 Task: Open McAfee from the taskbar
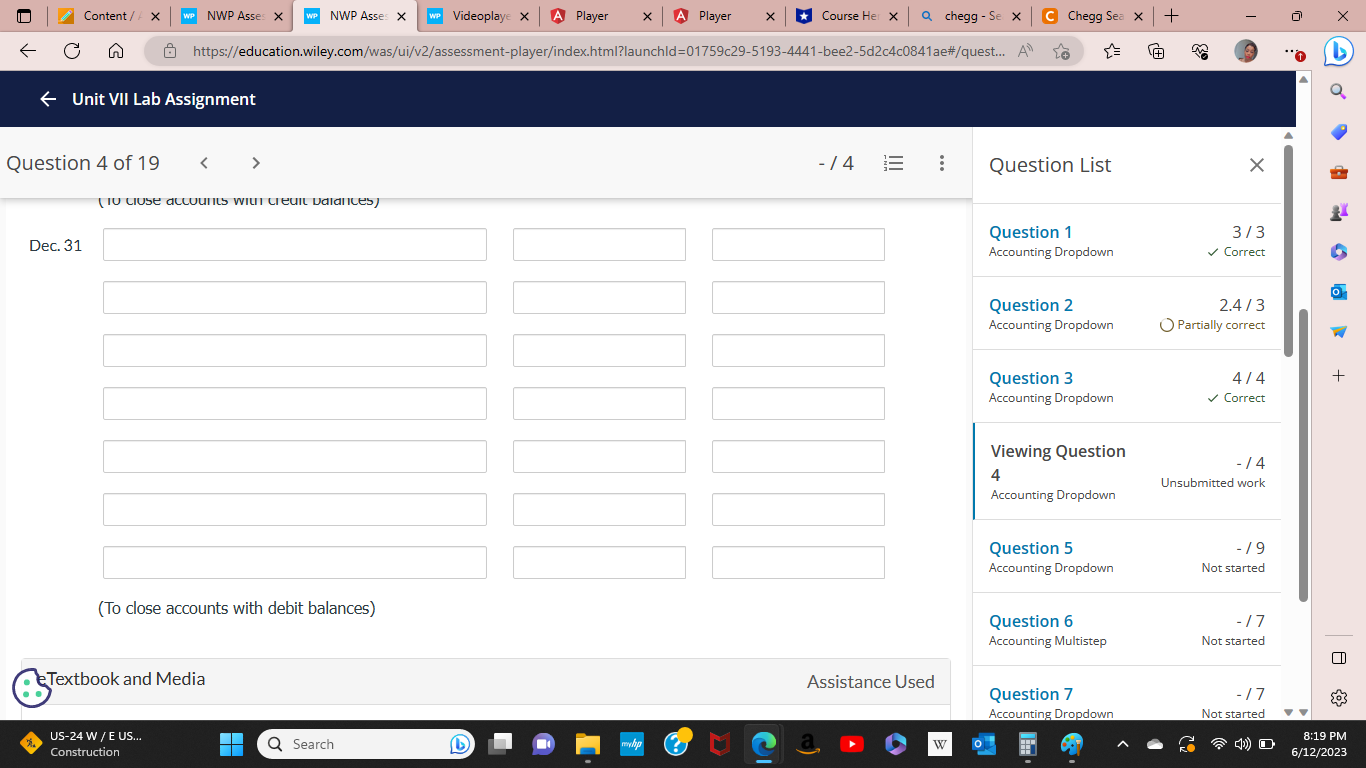tap(720, 744)
